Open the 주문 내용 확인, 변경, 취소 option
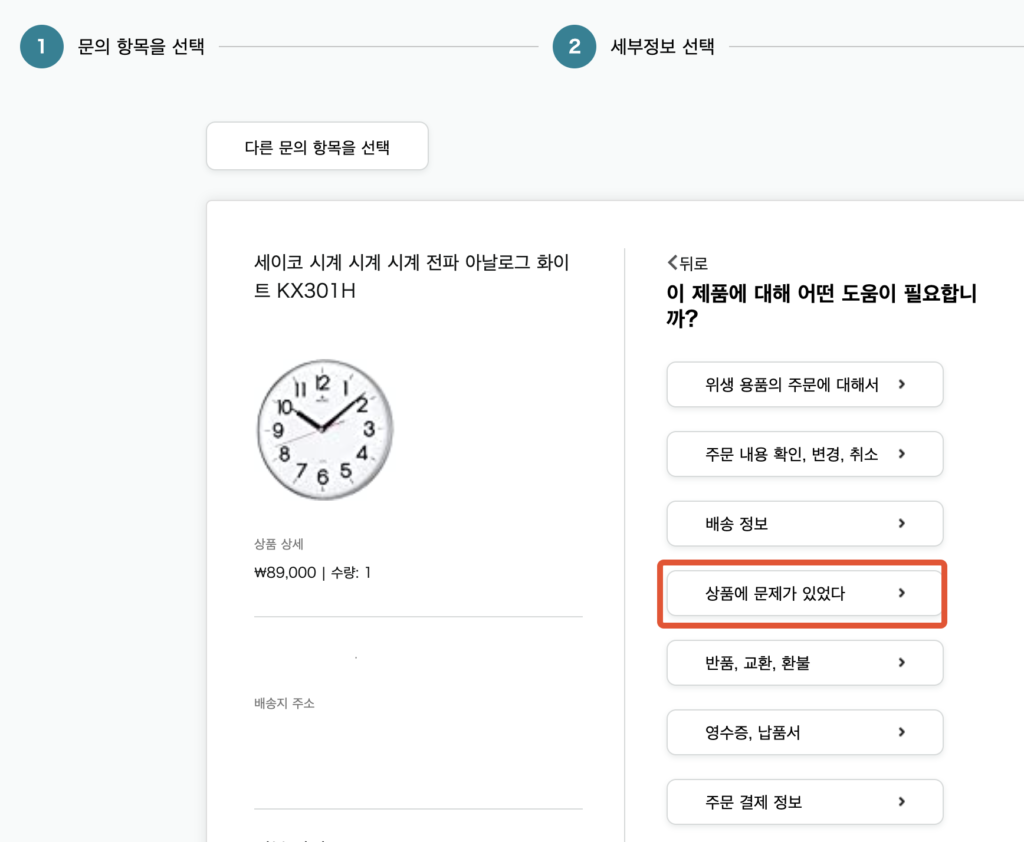This screenshot has width=1024, height=842. (x=791, y=454)
